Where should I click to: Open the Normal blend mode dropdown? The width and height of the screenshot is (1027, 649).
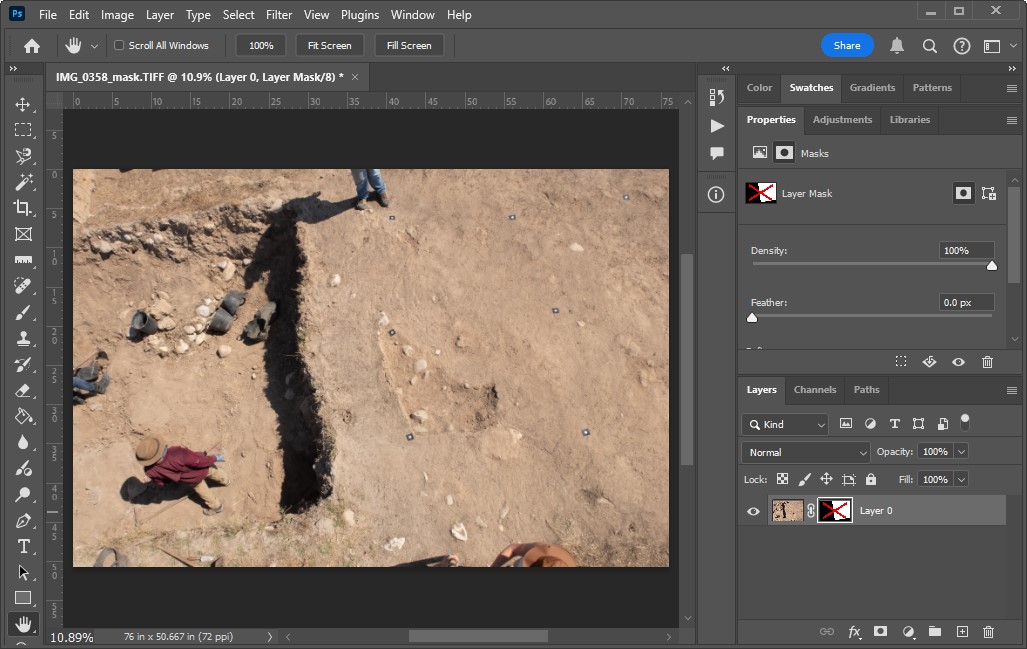coord(806,452)
